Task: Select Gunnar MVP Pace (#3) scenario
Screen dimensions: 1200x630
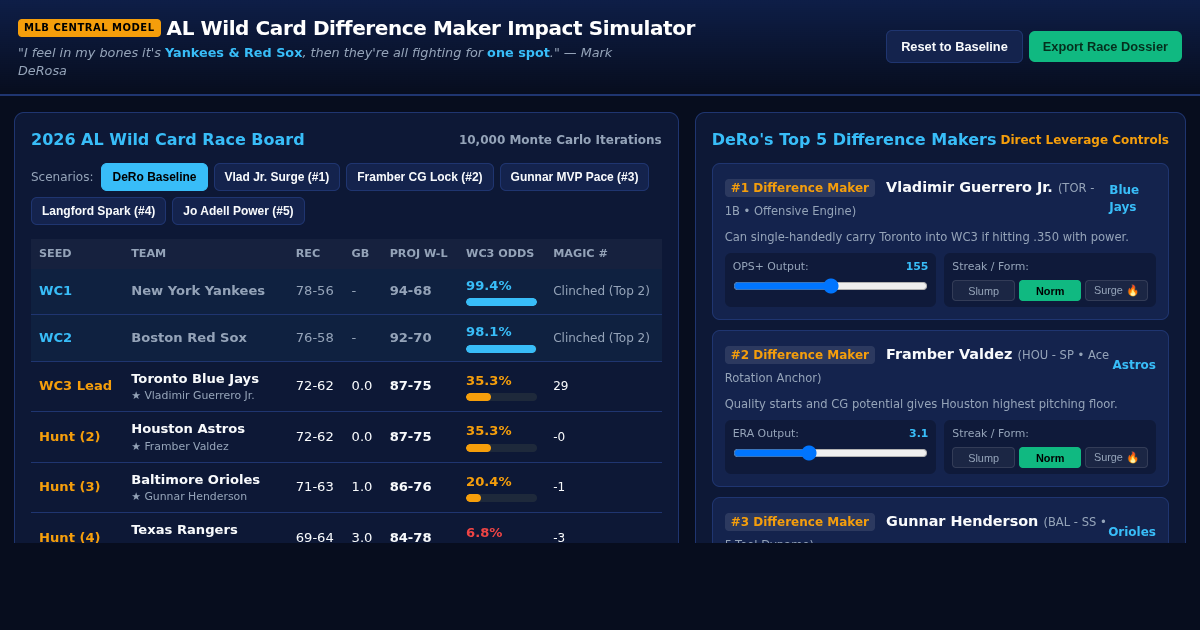Action: click(574, 177)
